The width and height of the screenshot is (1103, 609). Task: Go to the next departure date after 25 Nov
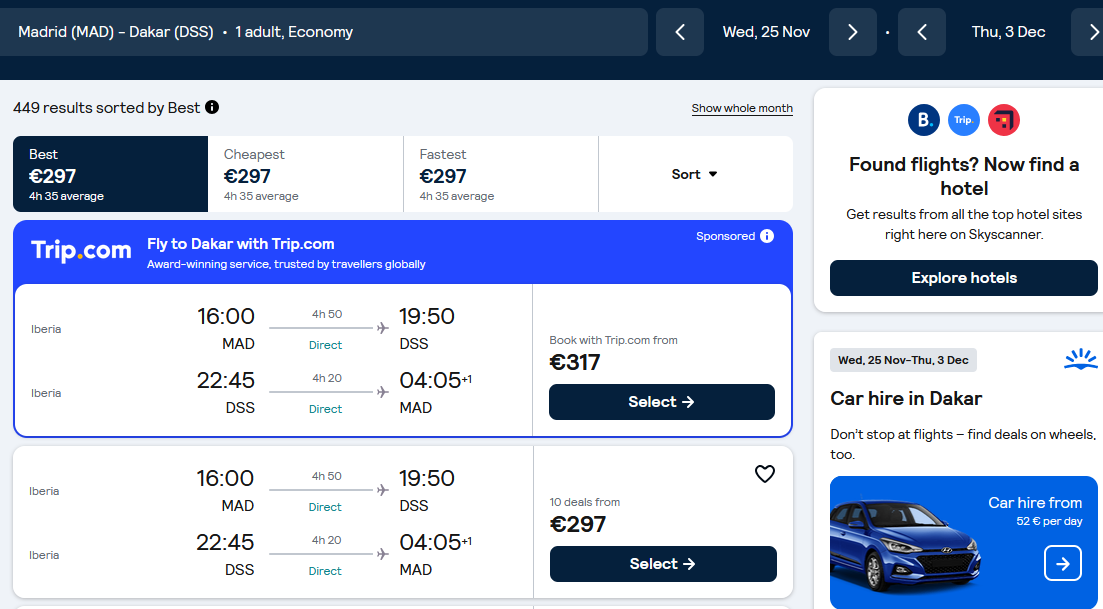tap(853, 32)
